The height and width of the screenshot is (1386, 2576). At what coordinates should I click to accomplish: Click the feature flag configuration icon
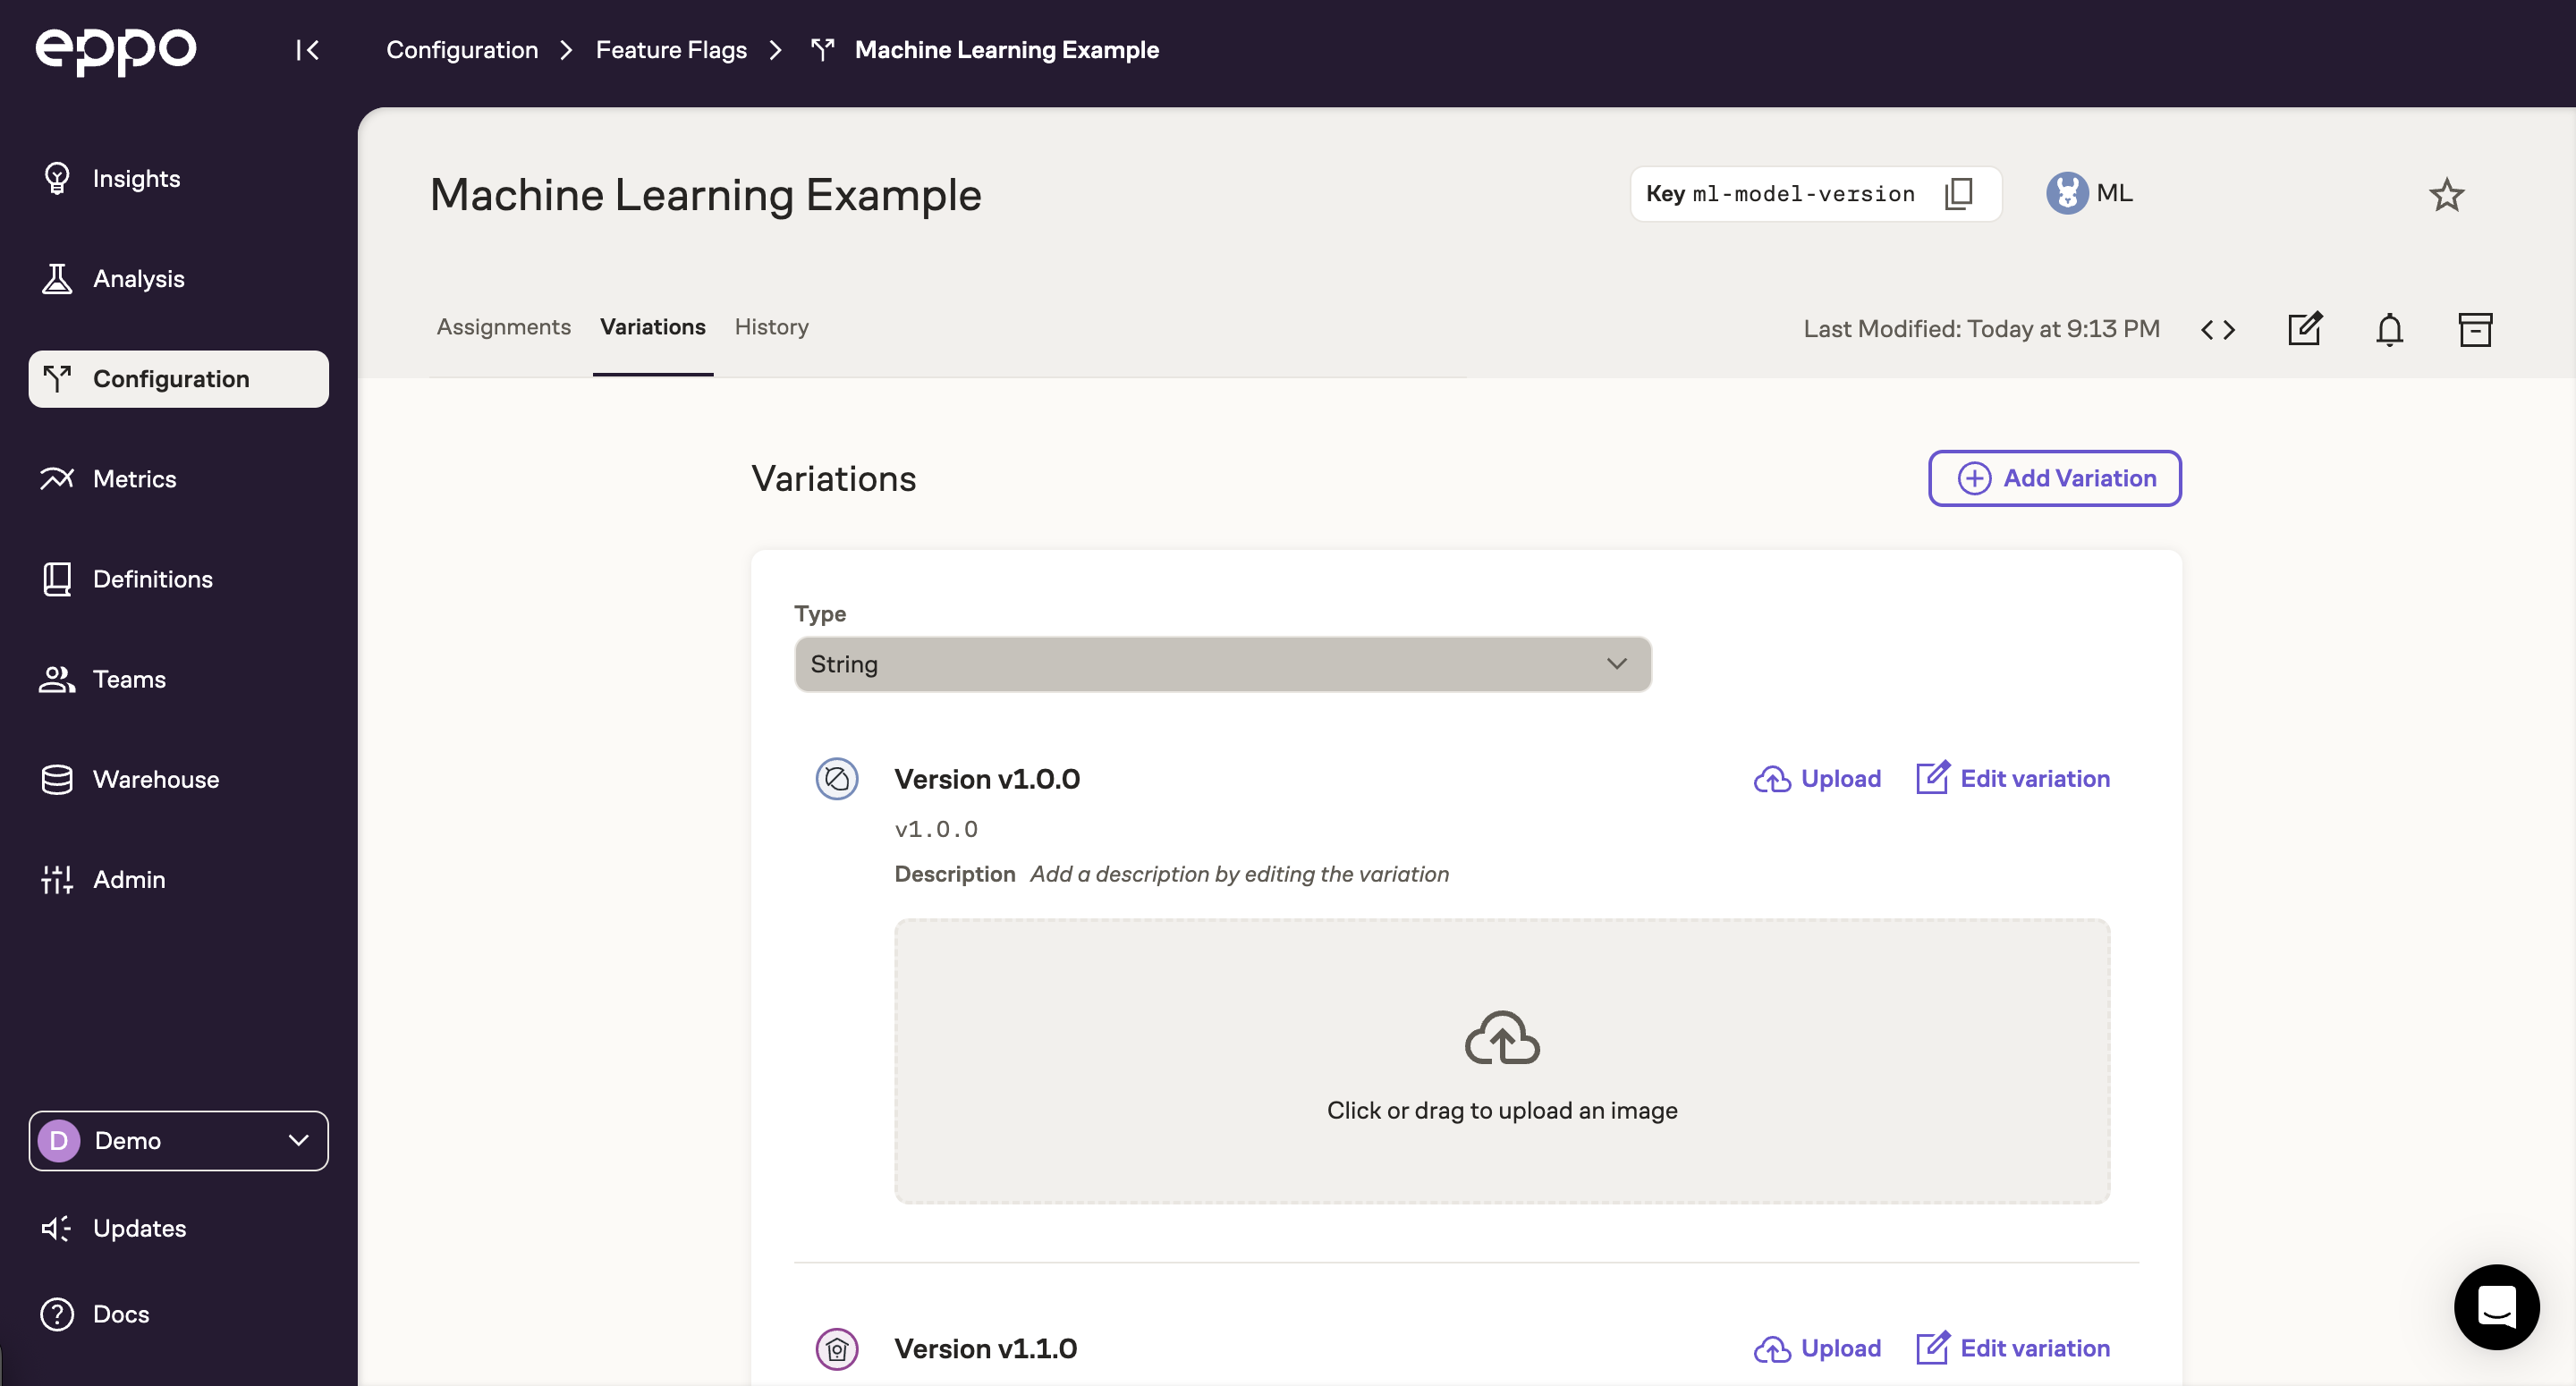click(821, 47)
